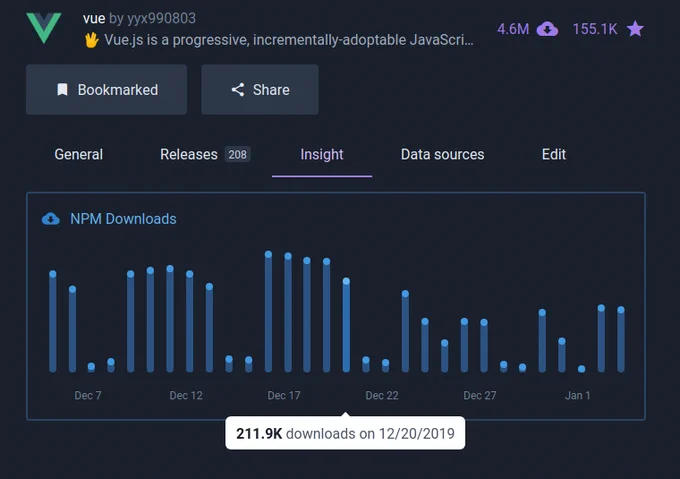Click the NPM Downloads heading
The width and height of the screenshot is (680, 479).
point(123,219)
